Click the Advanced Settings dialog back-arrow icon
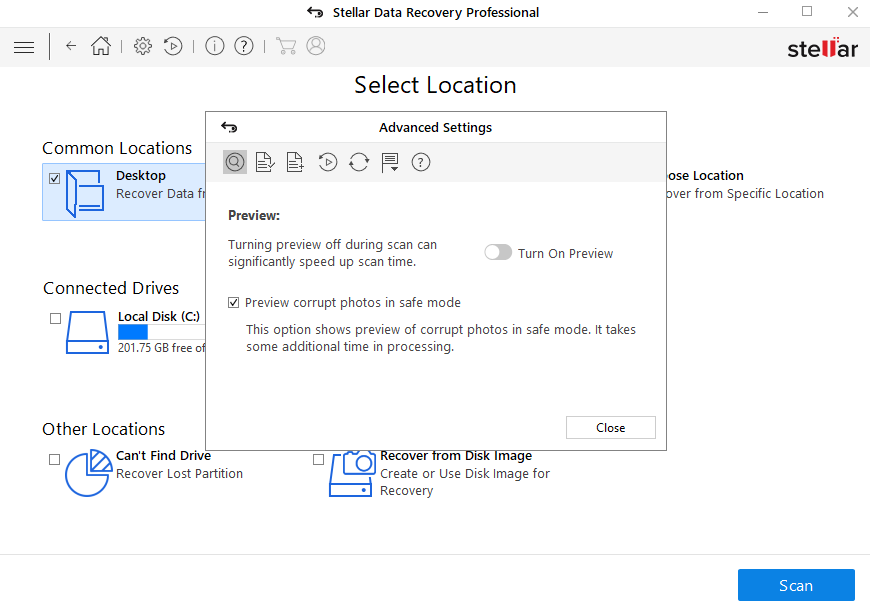The image size is (870, 614). point(229,127)
